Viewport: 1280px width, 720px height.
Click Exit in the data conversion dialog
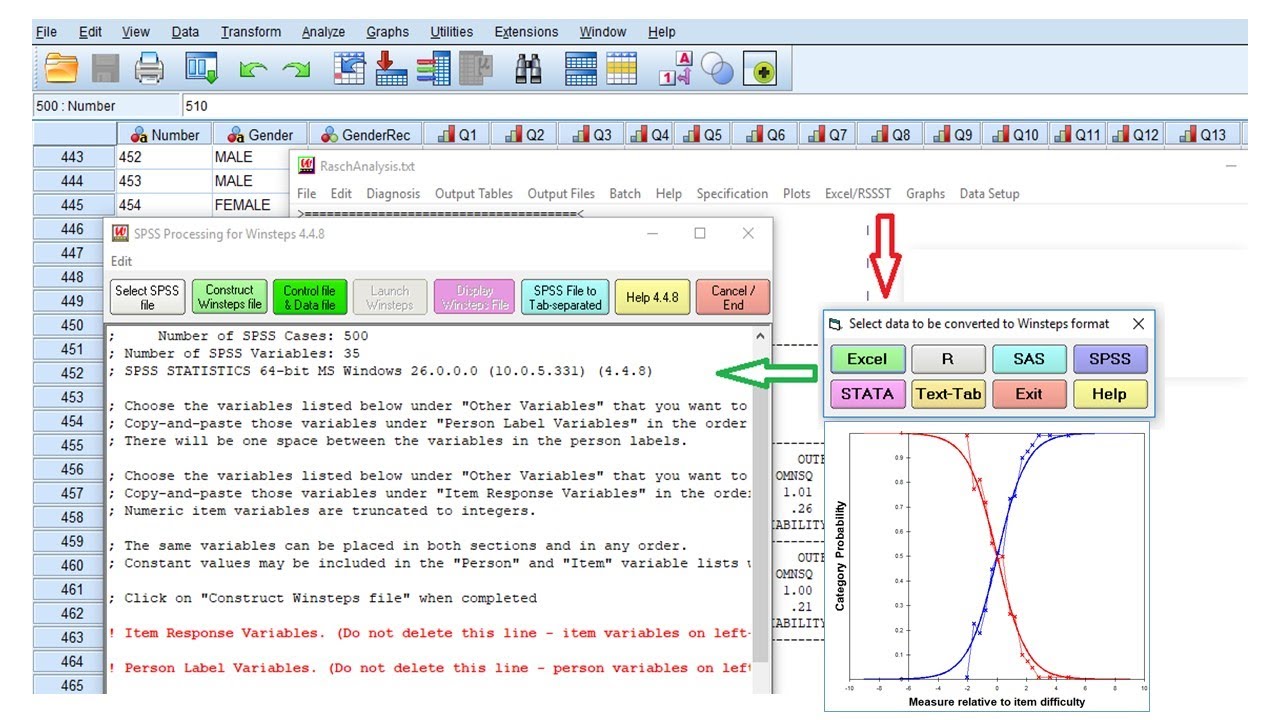coord(1029,394)
